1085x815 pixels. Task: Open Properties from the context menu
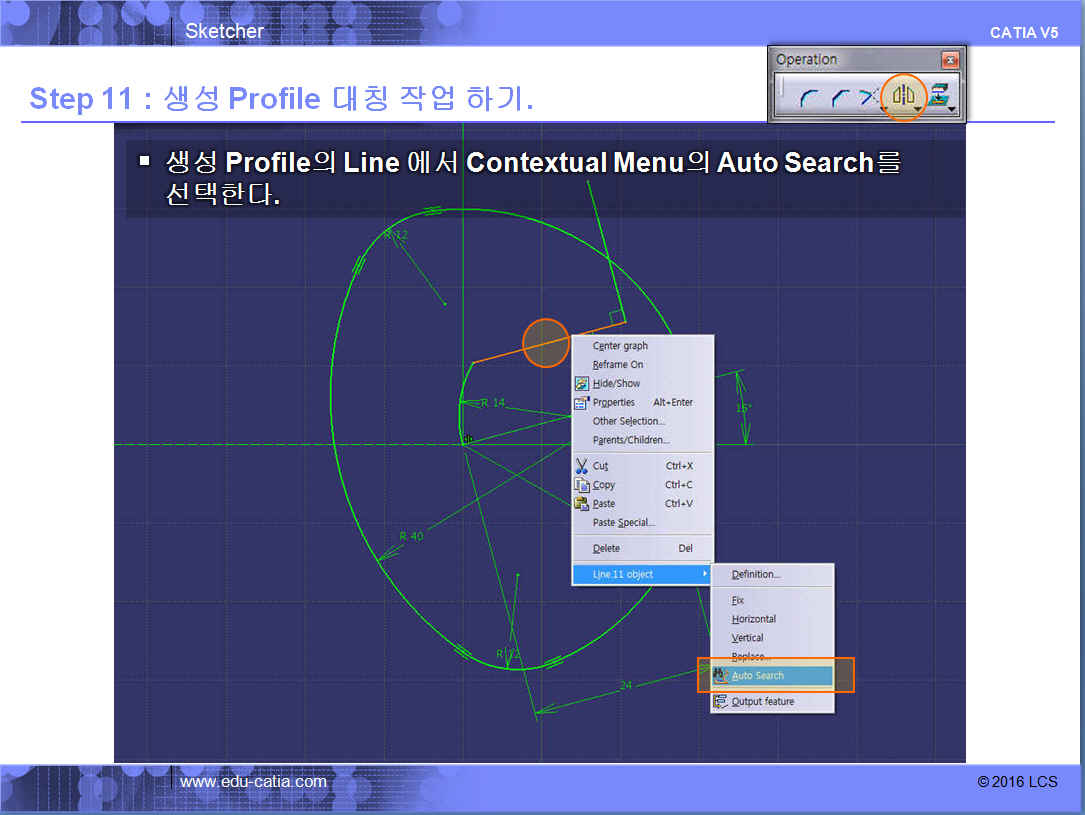613,403
